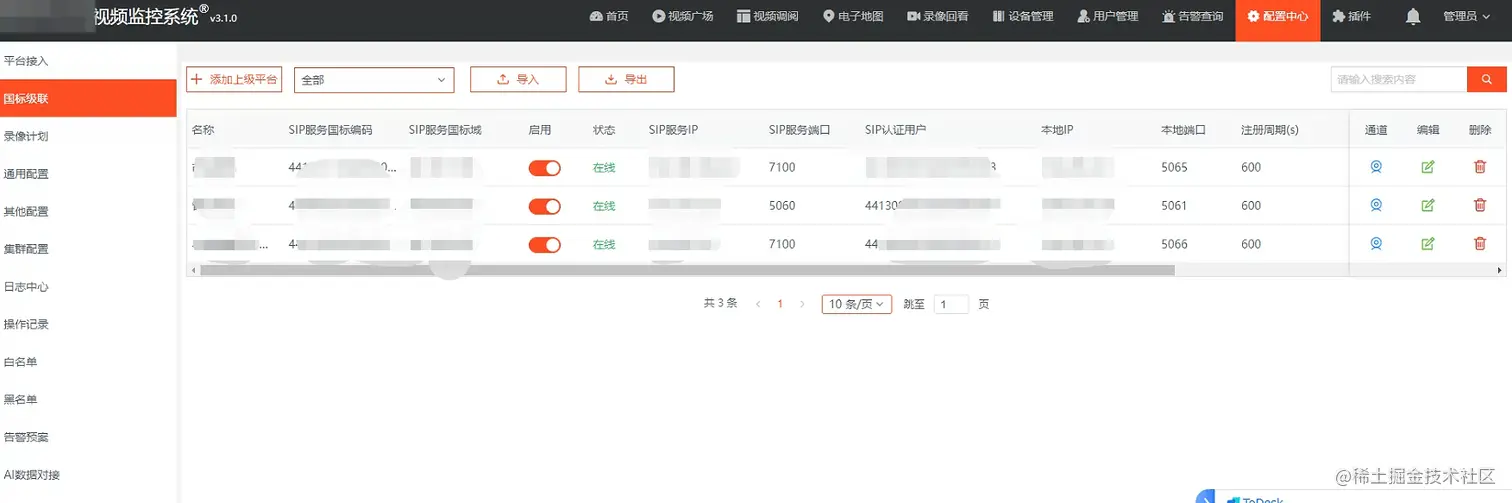Open channel icon in 5065 row
The width and height of the screenshot is (1512, 503).
[x=1376, y=167]
